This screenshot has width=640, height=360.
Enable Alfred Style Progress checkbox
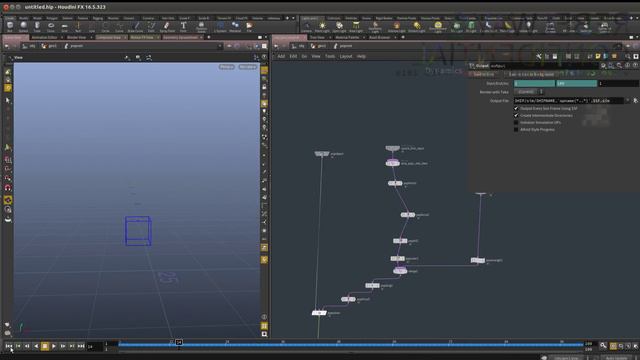[516, 129]
